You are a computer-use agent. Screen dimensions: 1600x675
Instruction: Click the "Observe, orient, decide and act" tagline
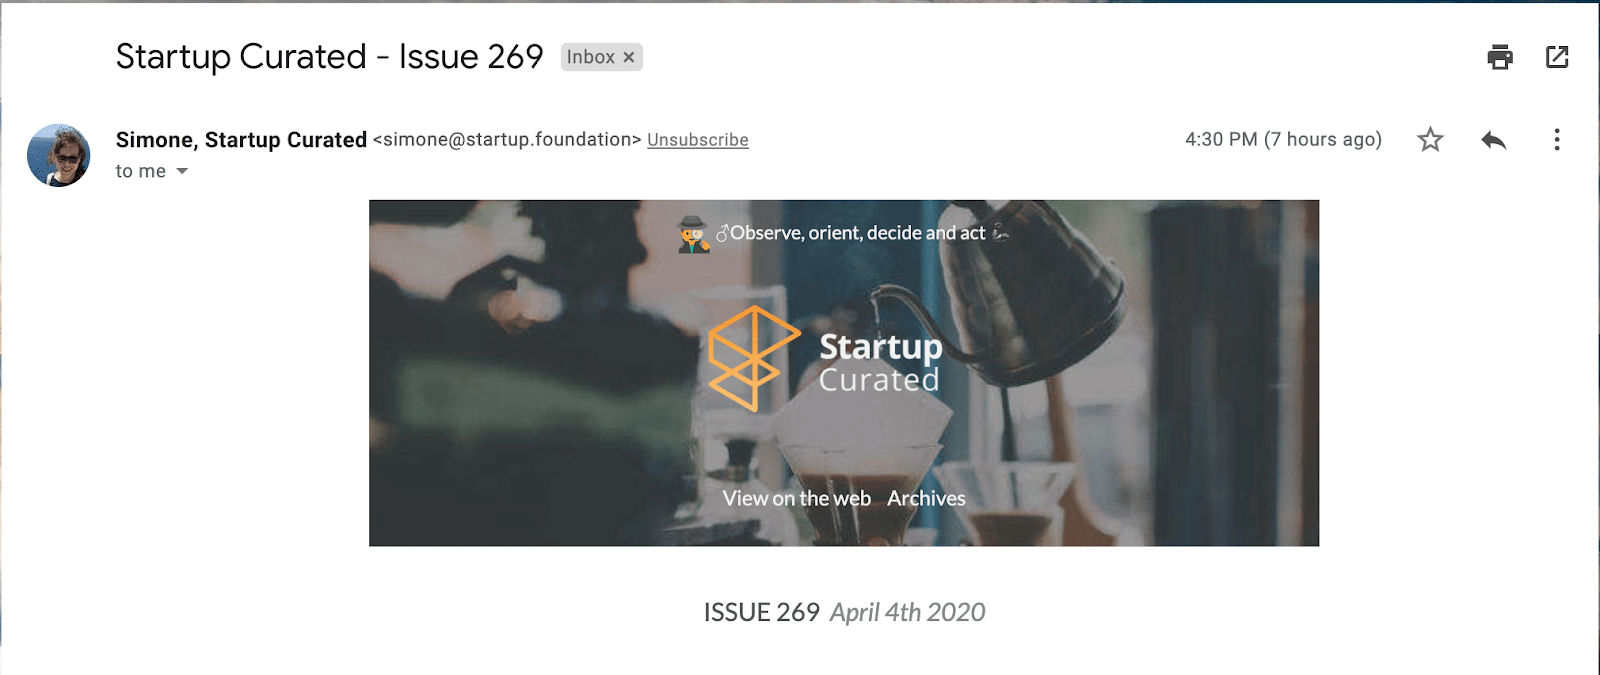point(857,233)
